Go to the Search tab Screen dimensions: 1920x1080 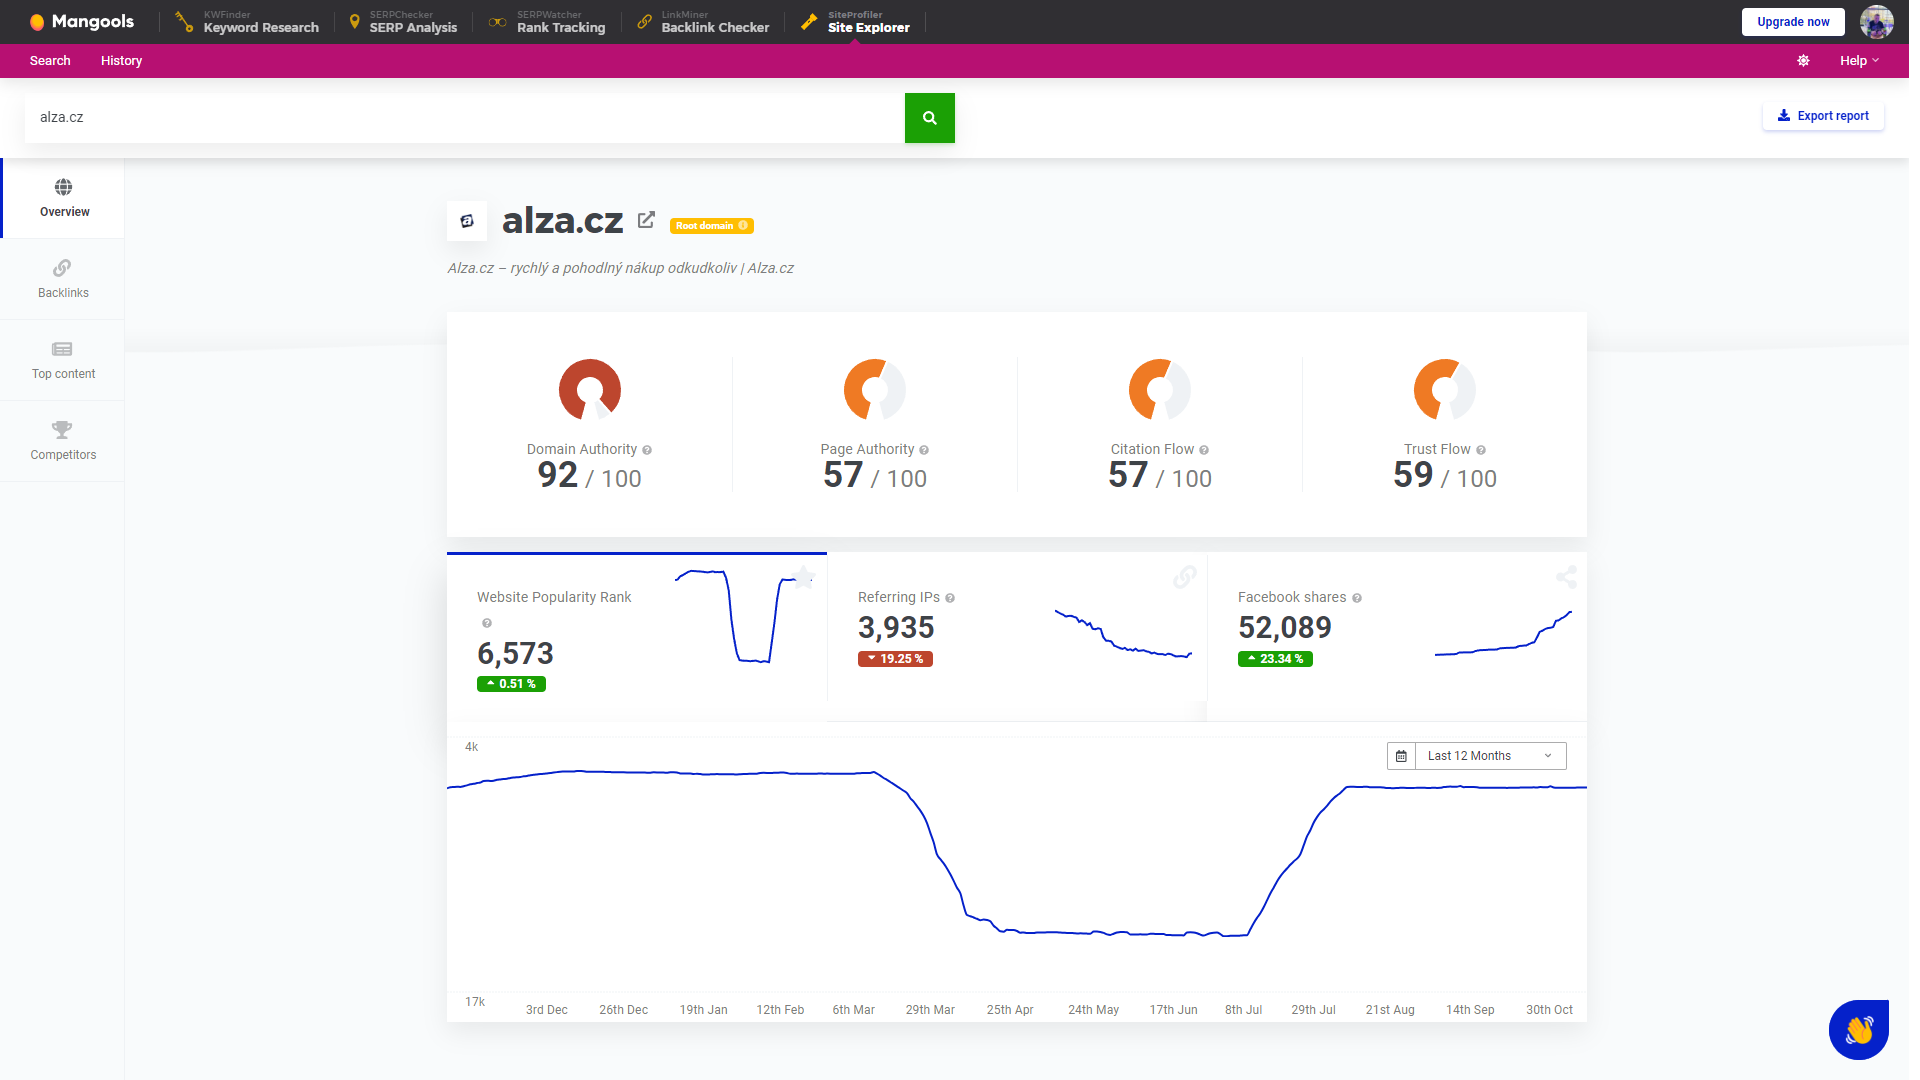pos(50,61)
